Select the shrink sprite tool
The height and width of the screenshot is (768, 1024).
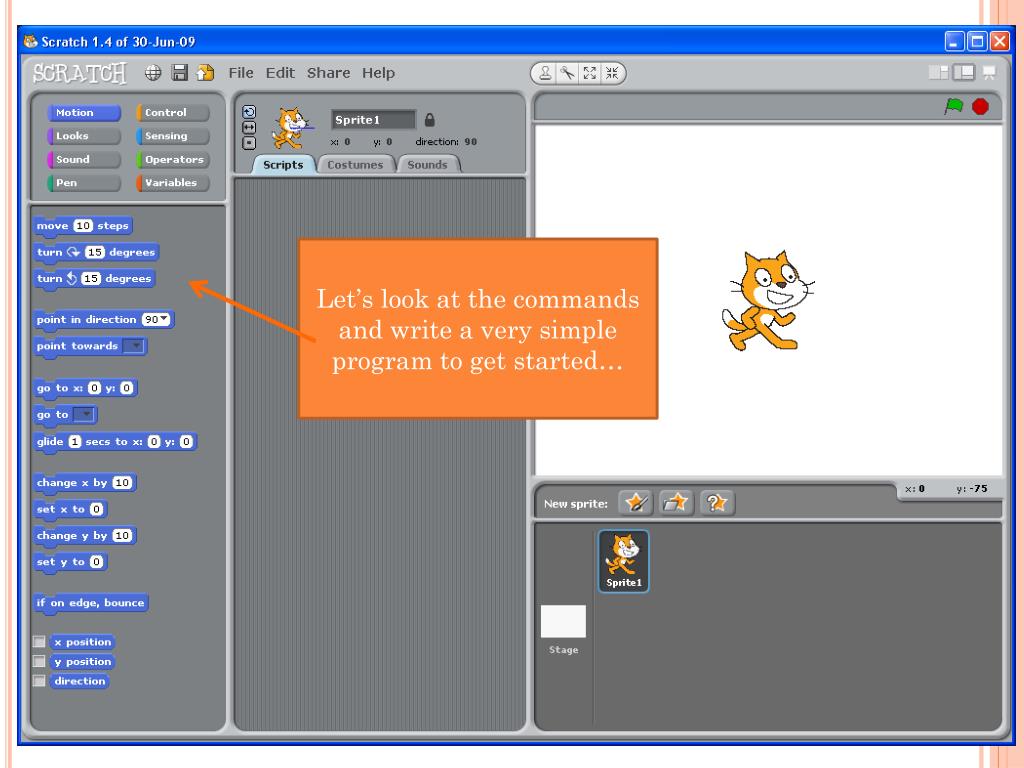(x=612, y=73)
